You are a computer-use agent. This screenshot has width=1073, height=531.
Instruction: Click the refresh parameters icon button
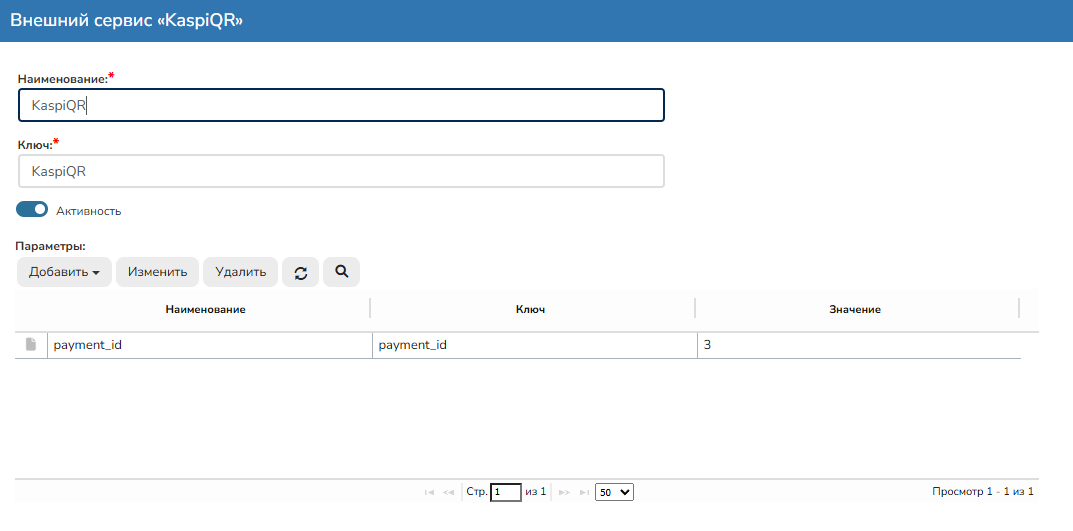click(x=300, y=272)
